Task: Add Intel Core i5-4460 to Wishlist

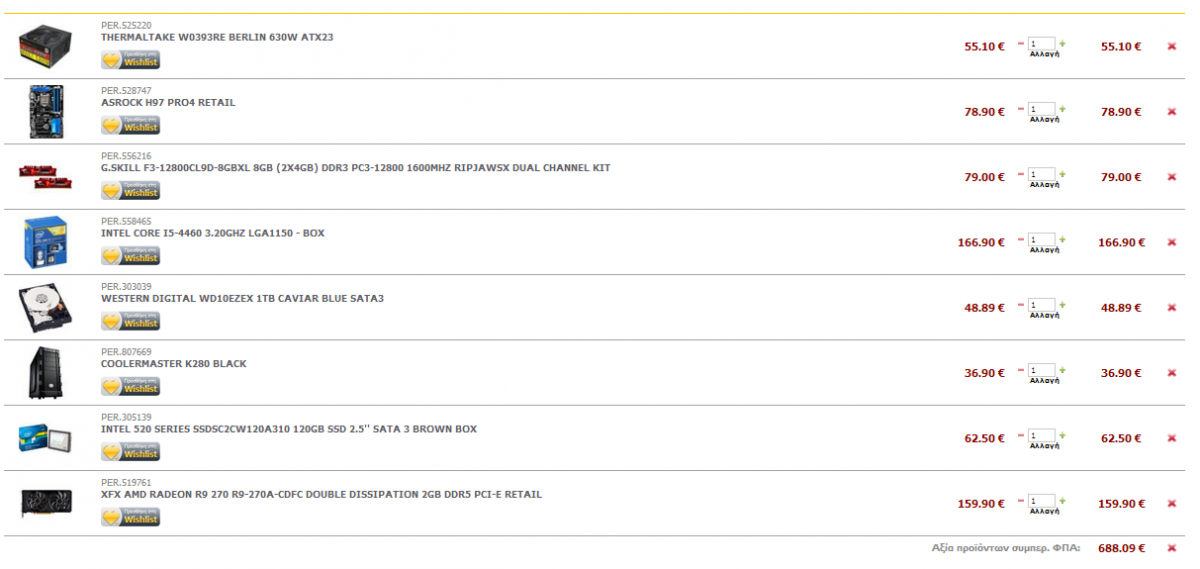Action: tap(130, 255)
